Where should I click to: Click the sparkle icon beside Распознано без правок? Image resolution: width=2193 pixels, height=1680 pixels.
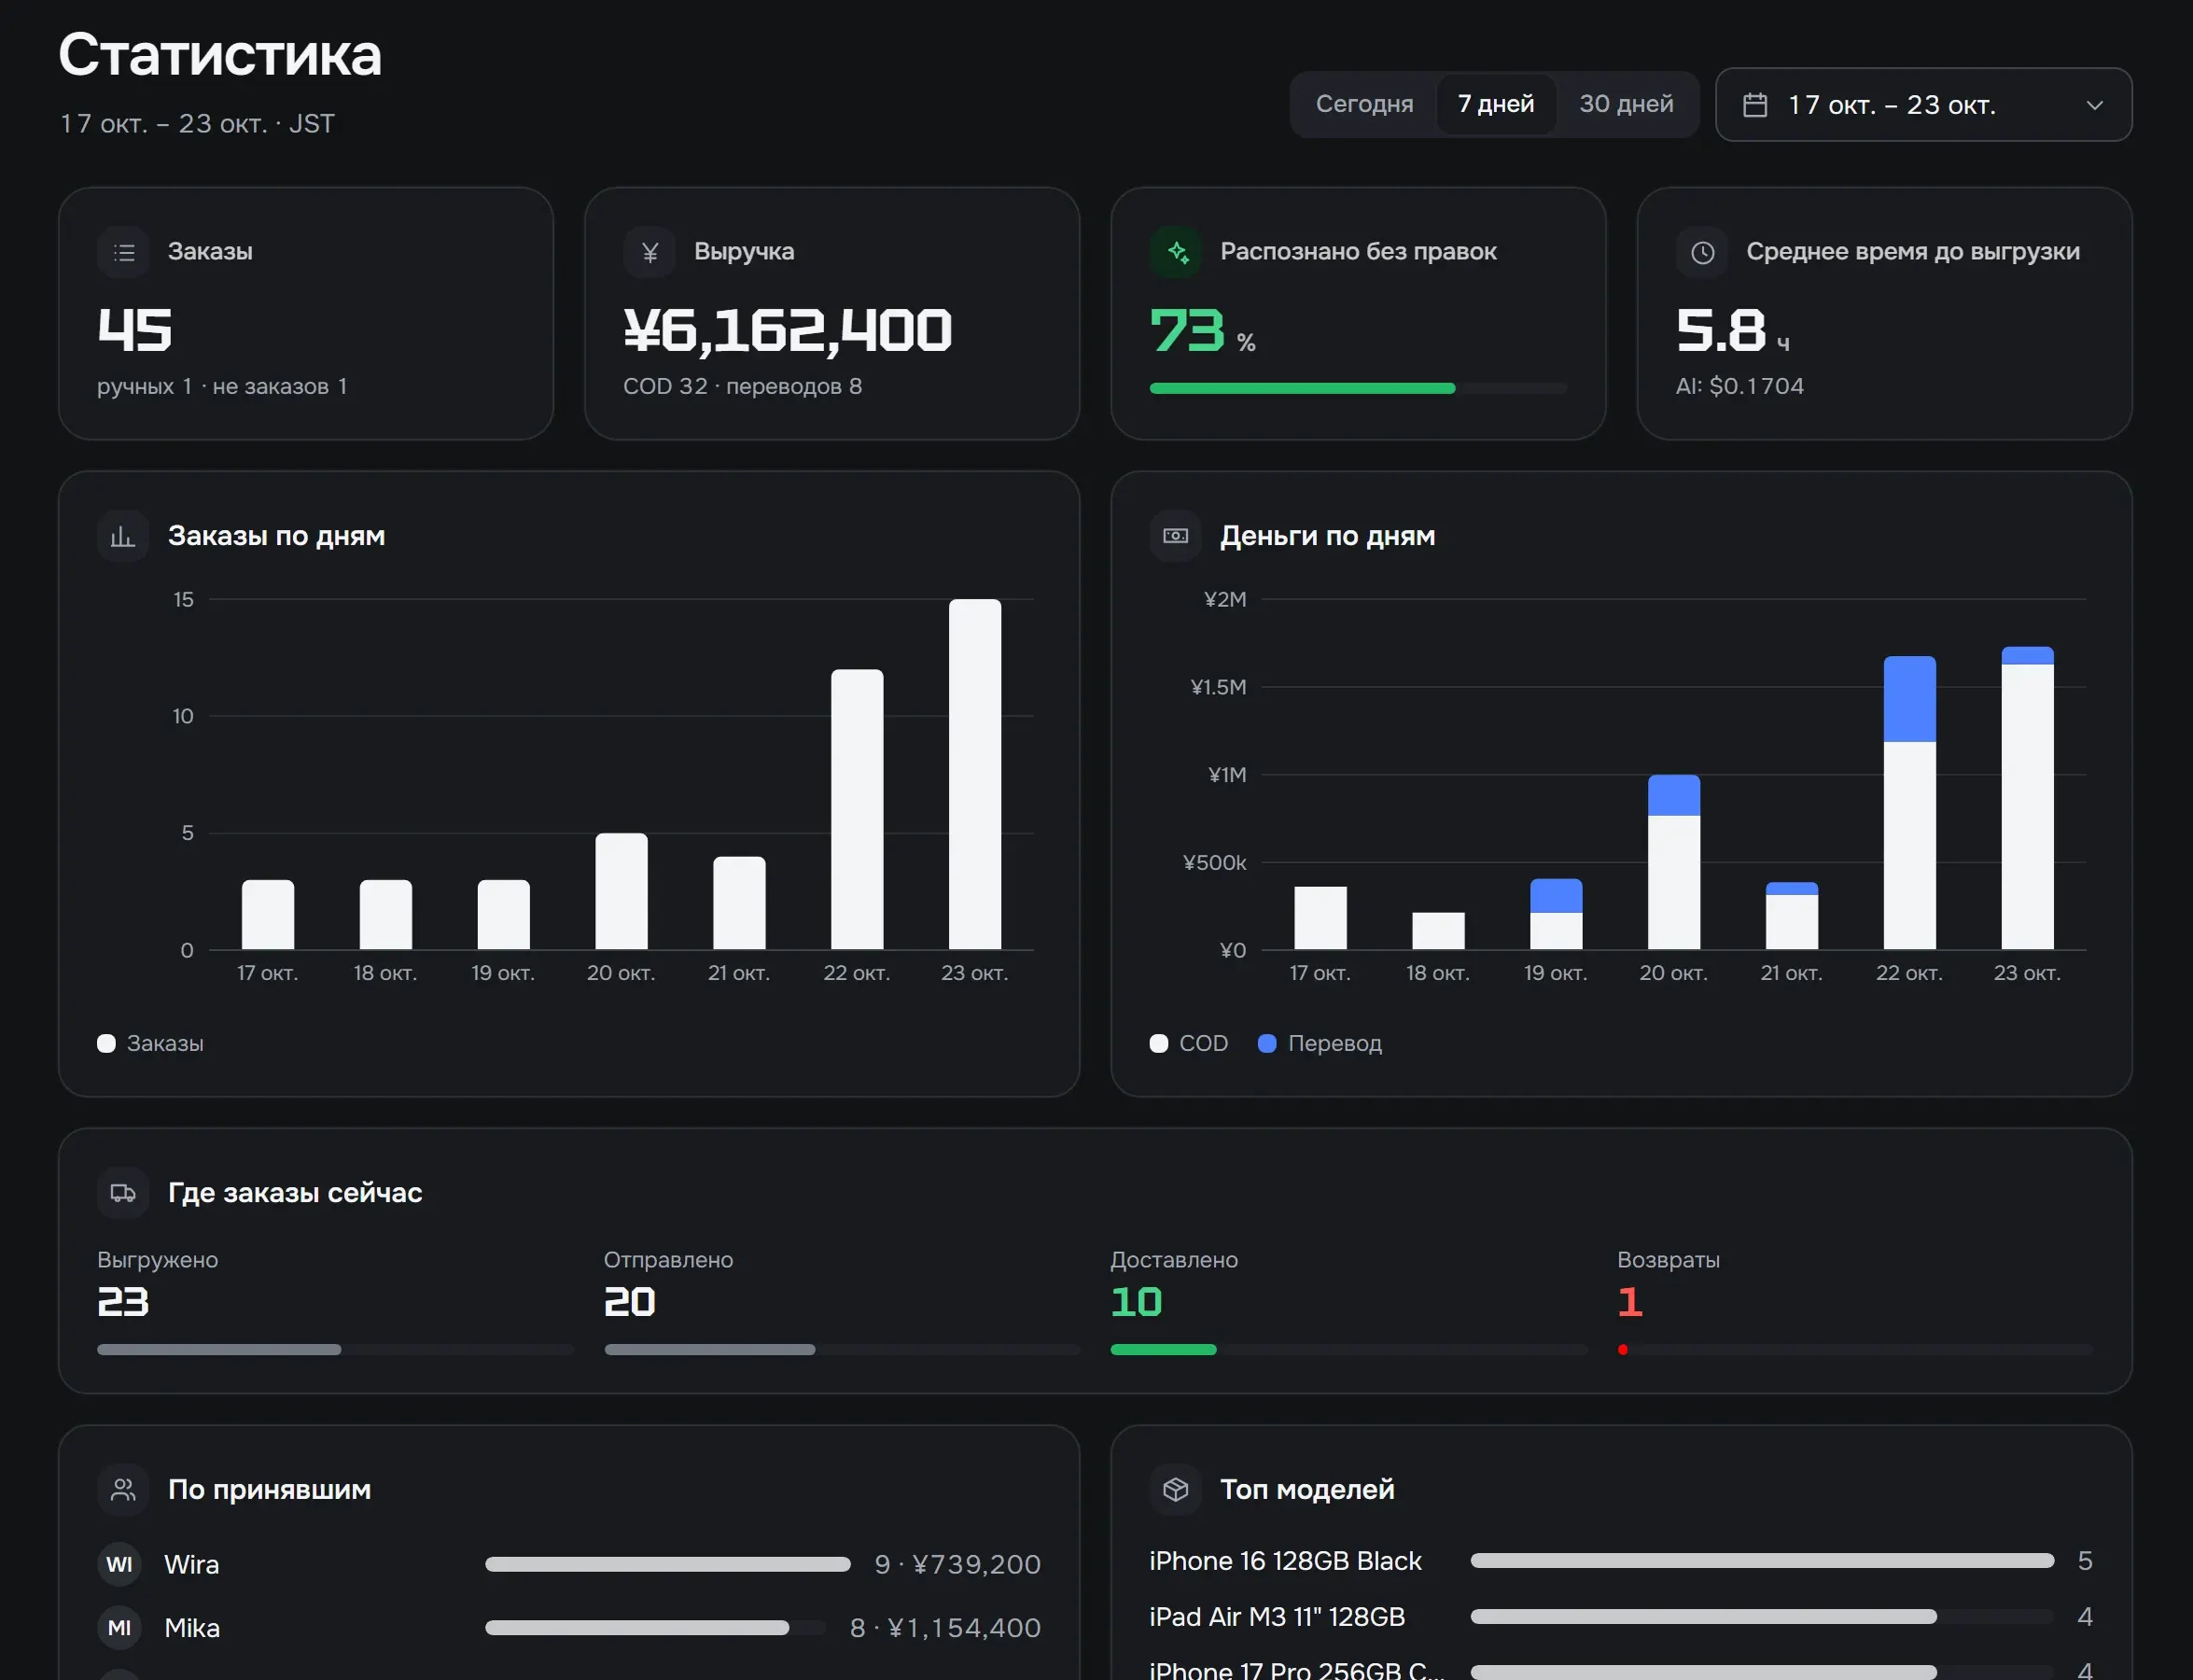(x=1176, y=252)
